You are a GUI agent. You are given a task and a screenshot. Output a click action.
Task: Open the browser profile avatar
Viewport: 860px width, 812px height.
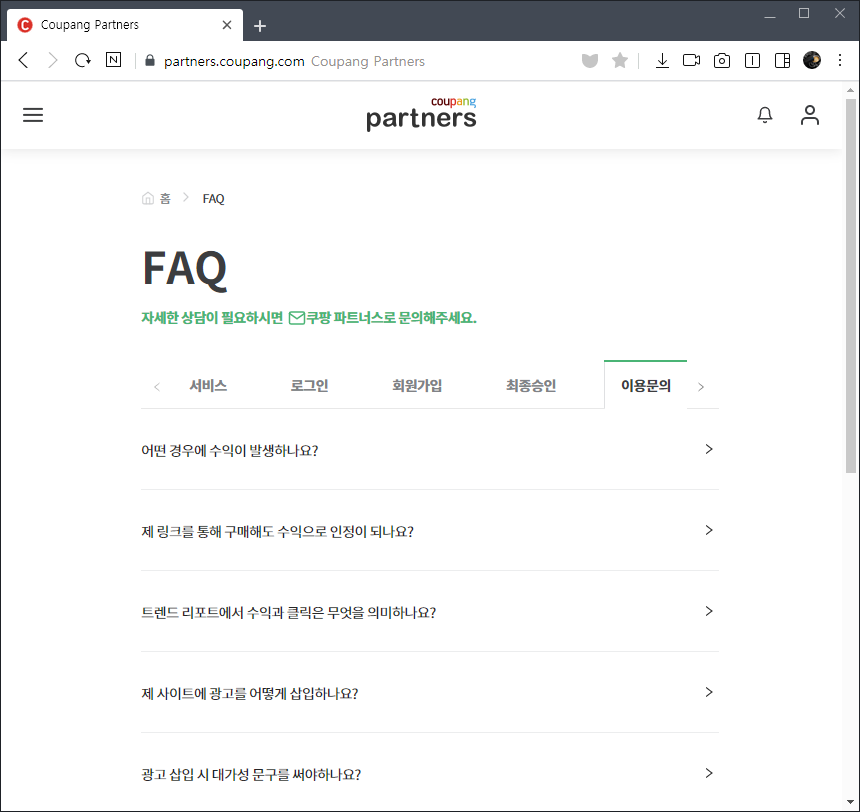click(812, 60)
